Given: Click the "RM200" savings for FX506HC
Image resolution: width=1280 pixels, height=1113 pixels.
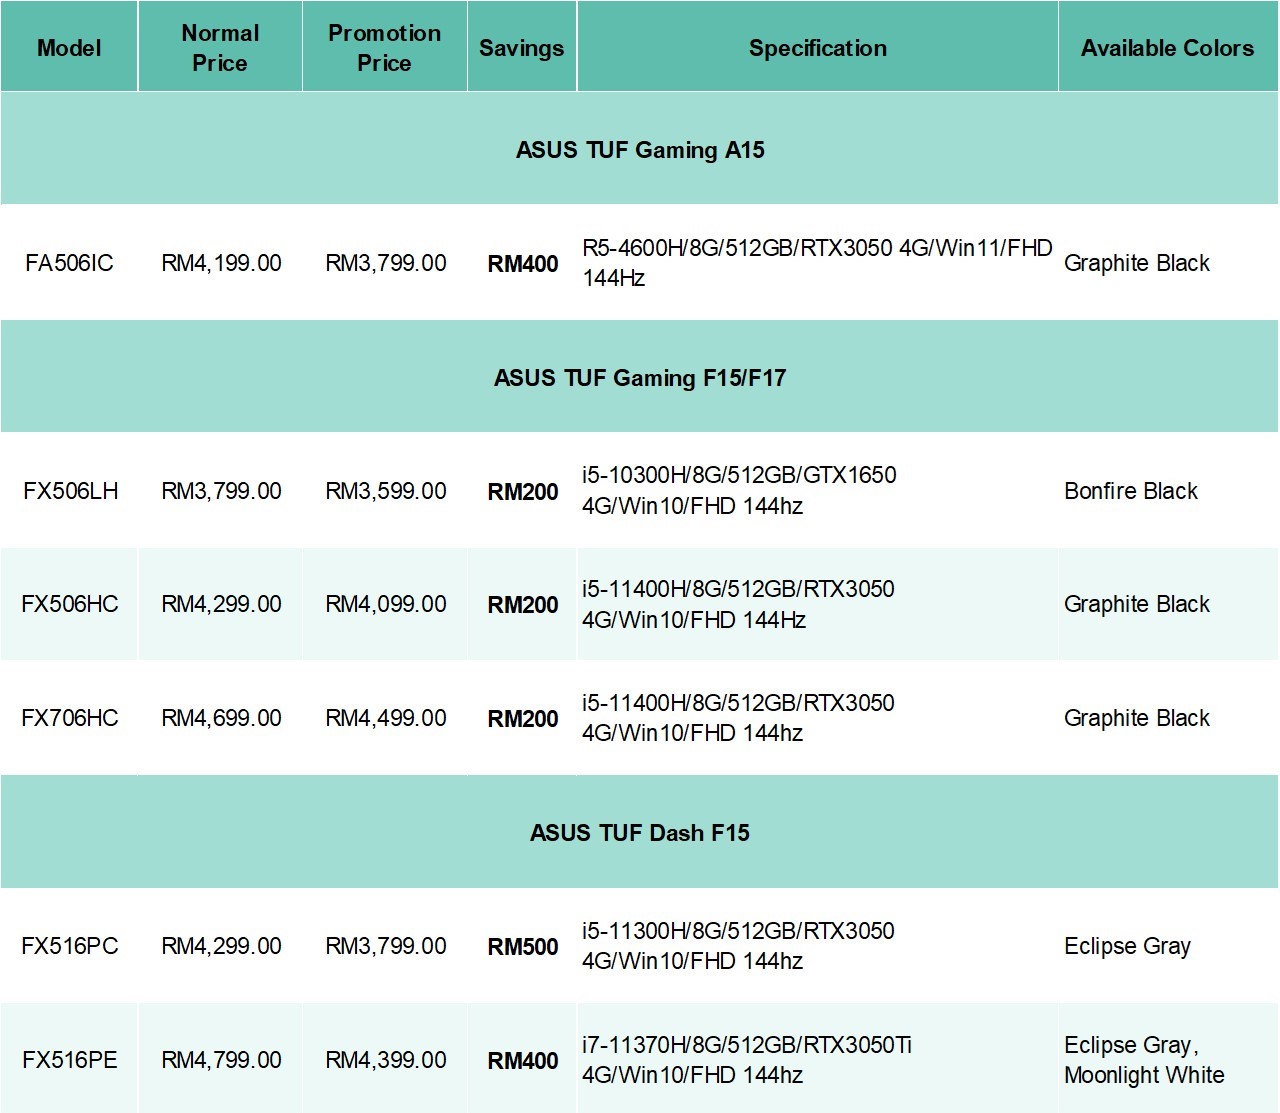Looking at the screenshot, I should pyautogui.click(x=523, y=605).
